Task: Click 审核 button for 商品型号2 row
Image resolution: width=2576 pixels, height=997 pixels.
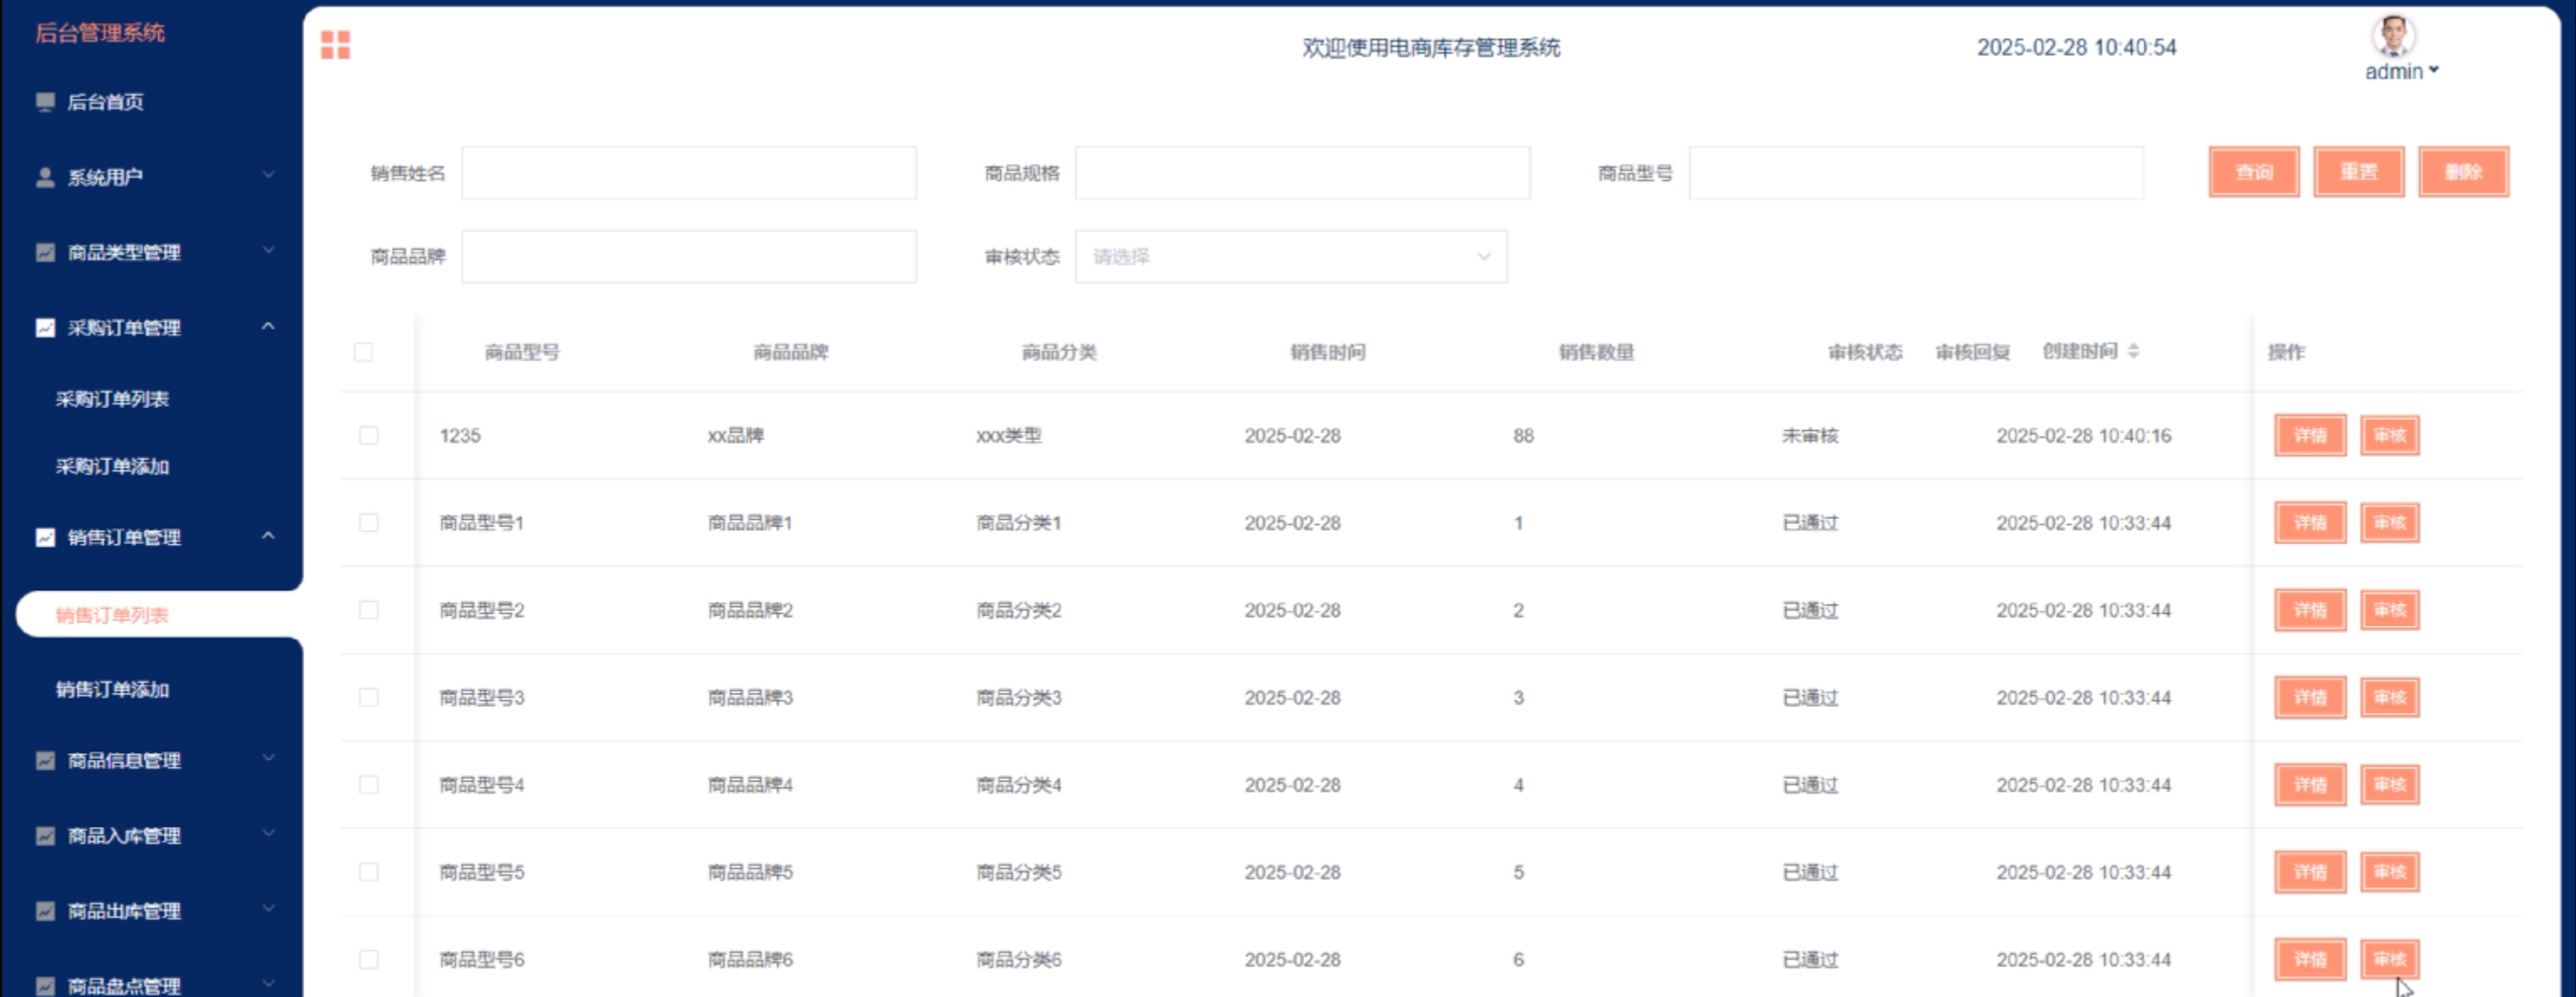Action: pyautogui.click(x=2389, y=610)
